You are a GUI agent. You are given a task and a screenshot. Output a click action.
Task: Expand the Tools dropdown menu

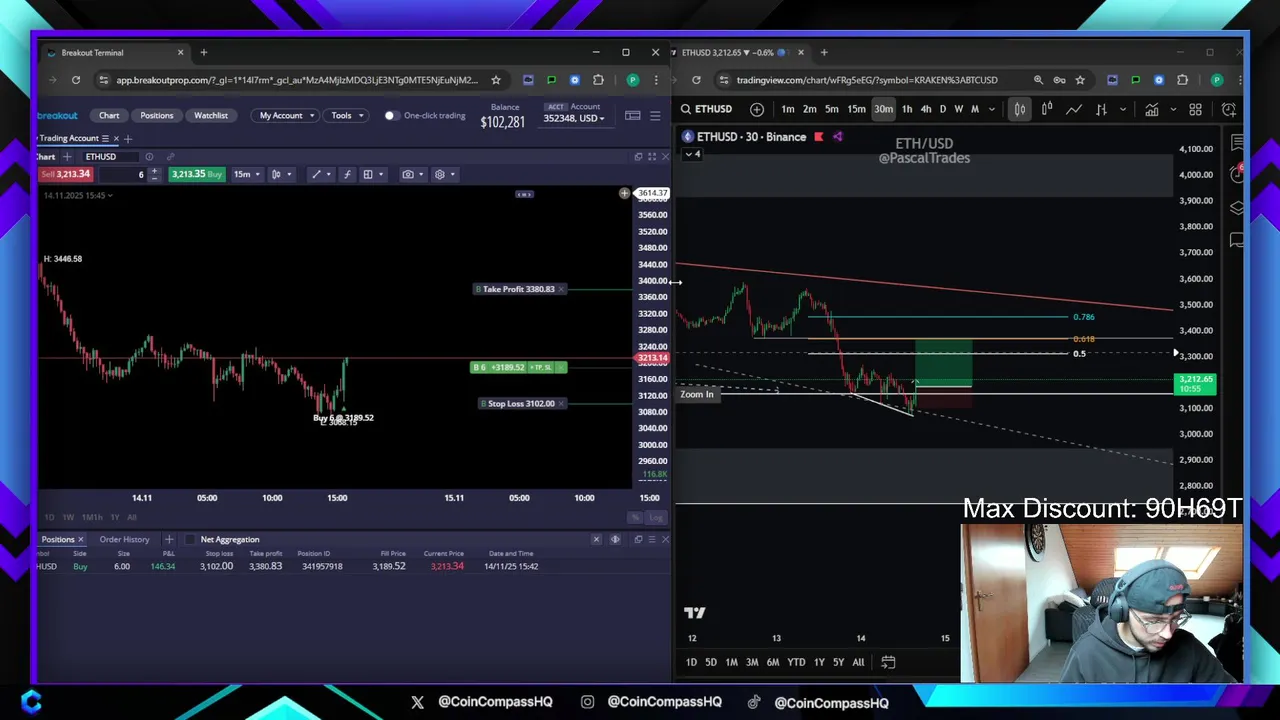[347, 116]
